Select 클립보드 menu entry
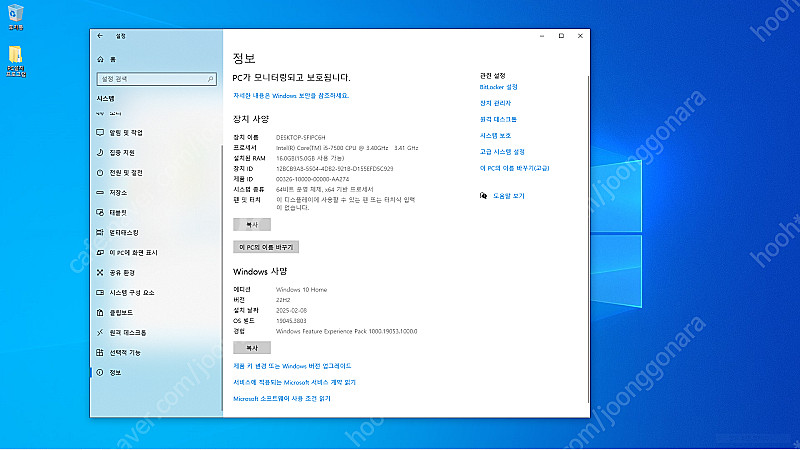This screenshot has width=800, height=450. pyautogui.click(x=121, y=312)
